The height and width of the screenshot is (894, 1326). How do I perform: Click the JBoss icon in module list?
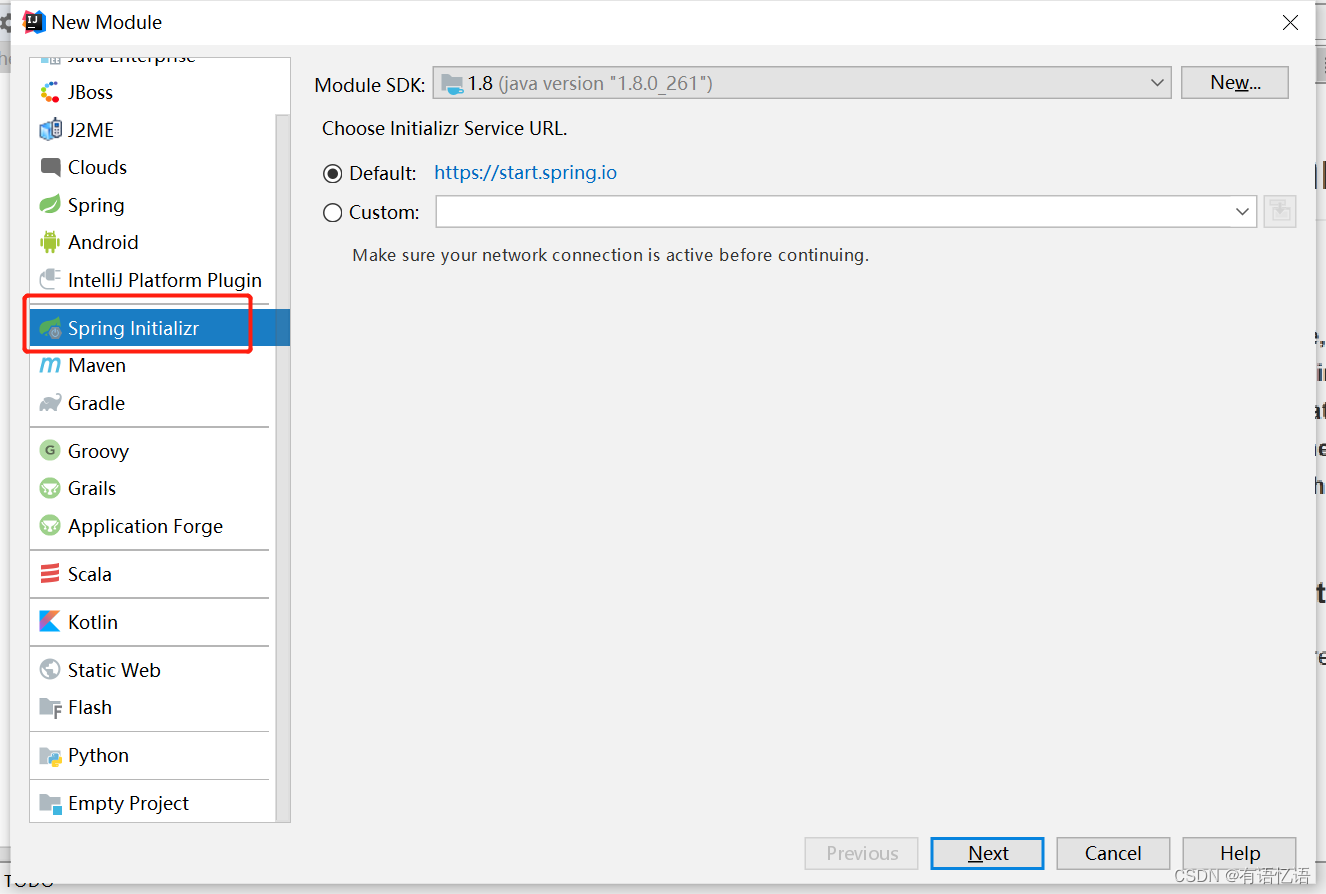(x=50, y=93)
